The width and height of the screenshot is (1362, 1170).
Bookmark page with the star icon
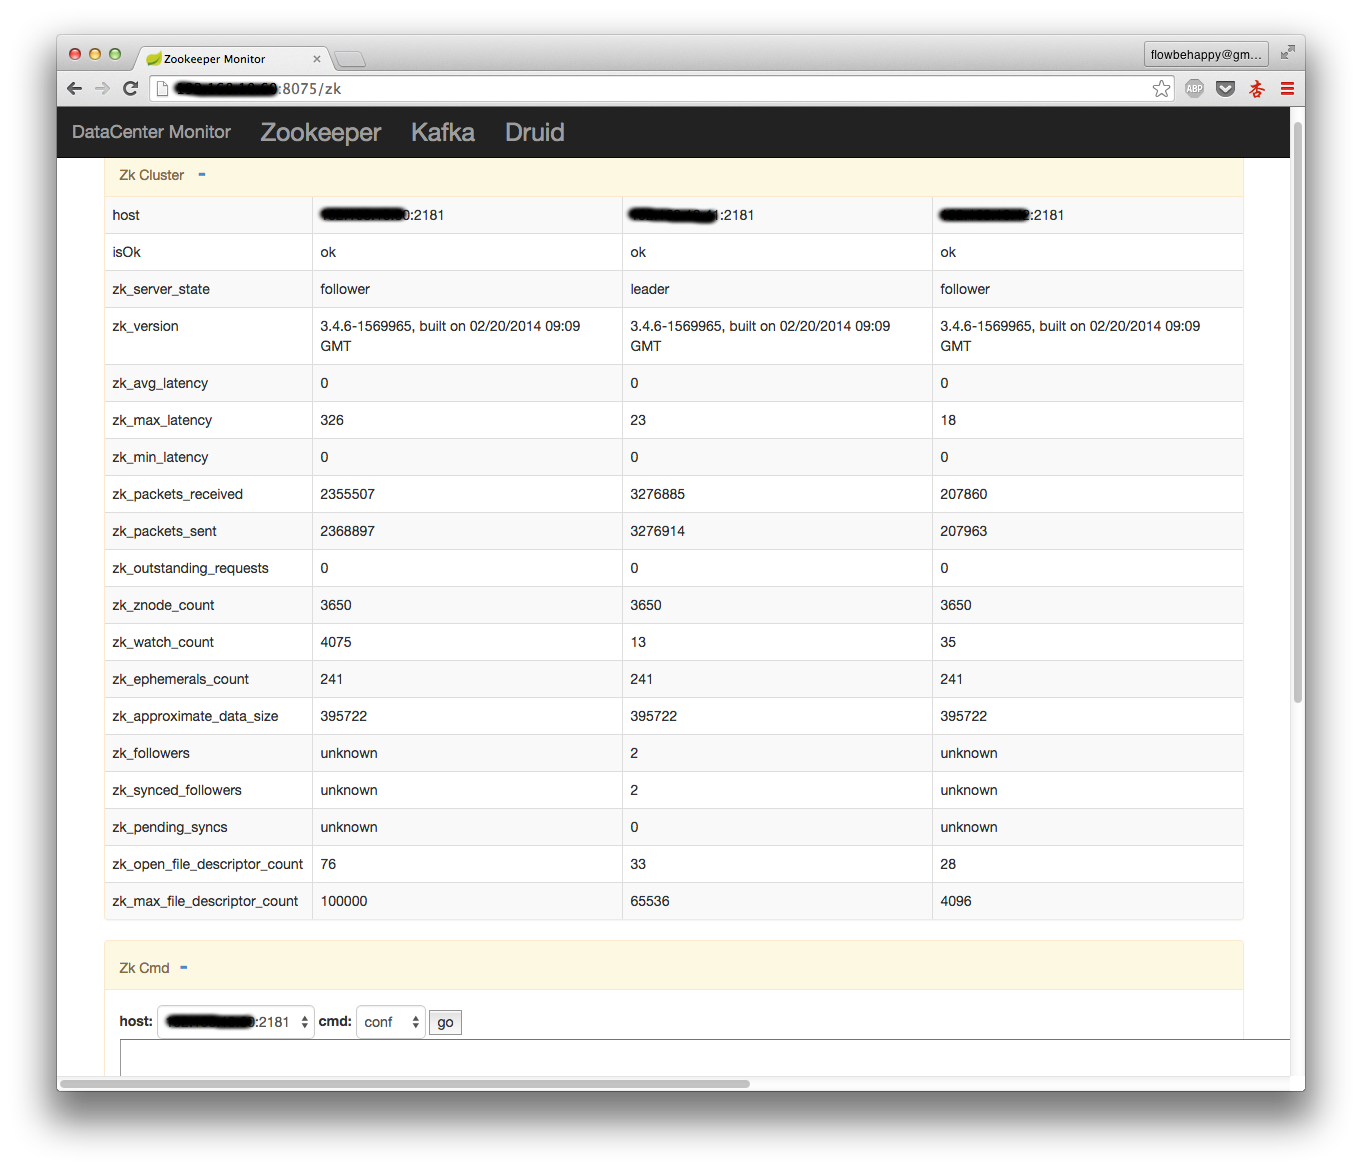point(1161,89)
